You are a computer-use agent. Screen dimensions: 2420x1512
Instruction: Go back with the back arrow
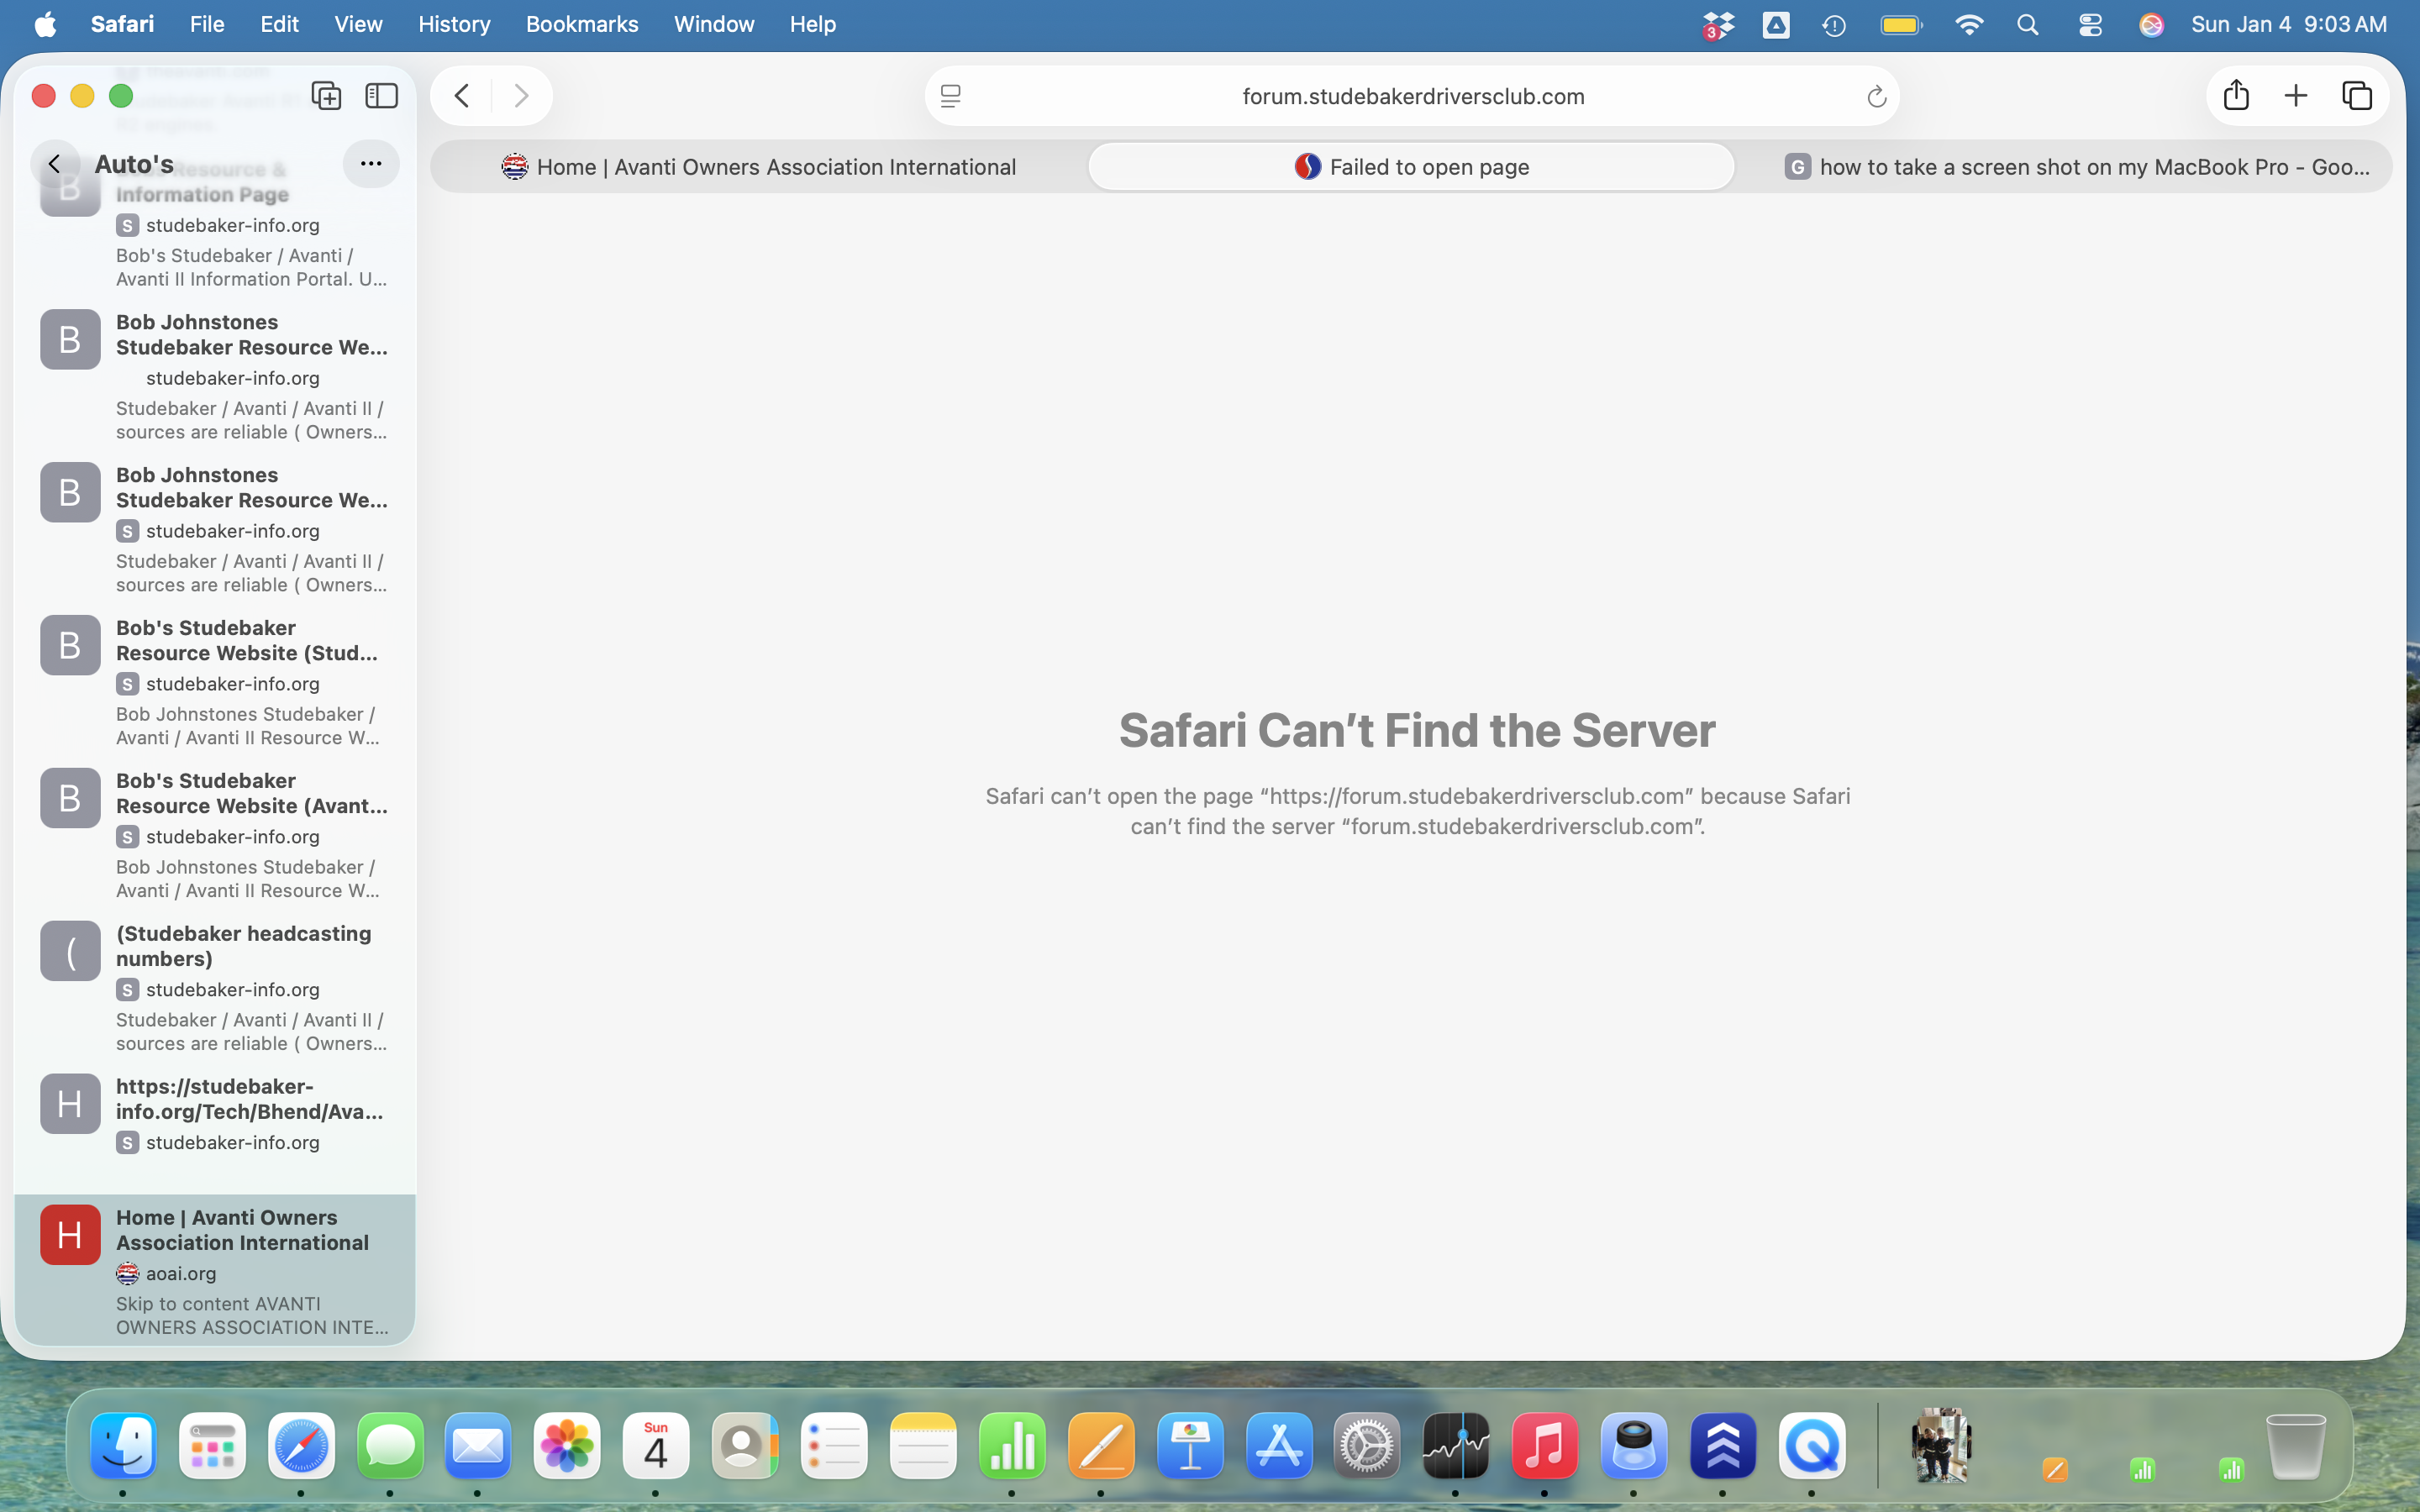click(x=462, y=96)
